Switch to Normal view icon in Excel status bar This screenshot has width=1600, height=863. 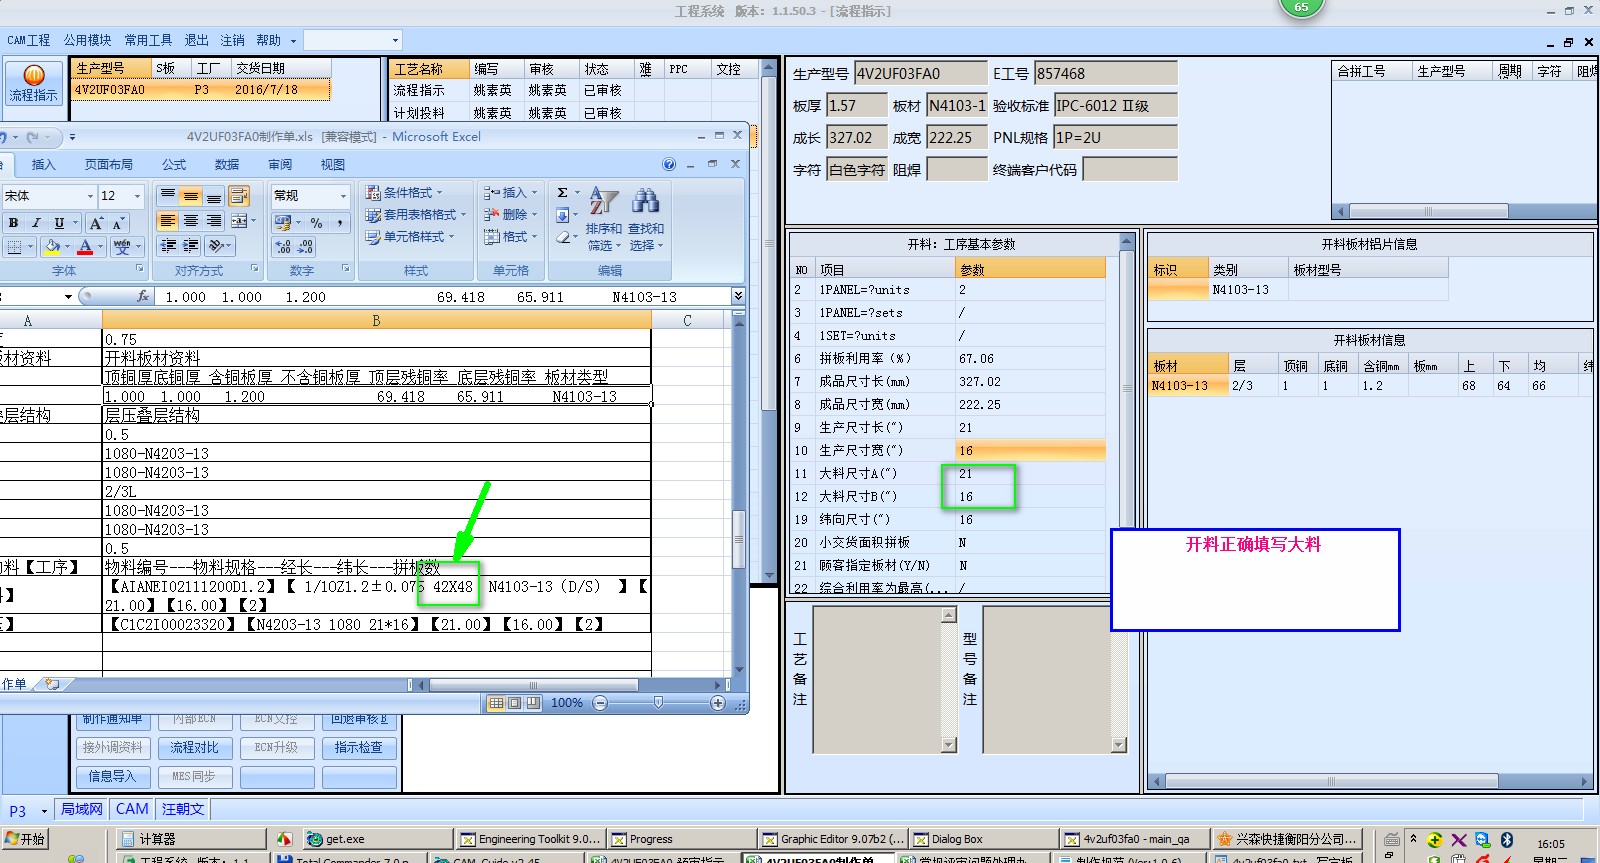tap(496, 703)
